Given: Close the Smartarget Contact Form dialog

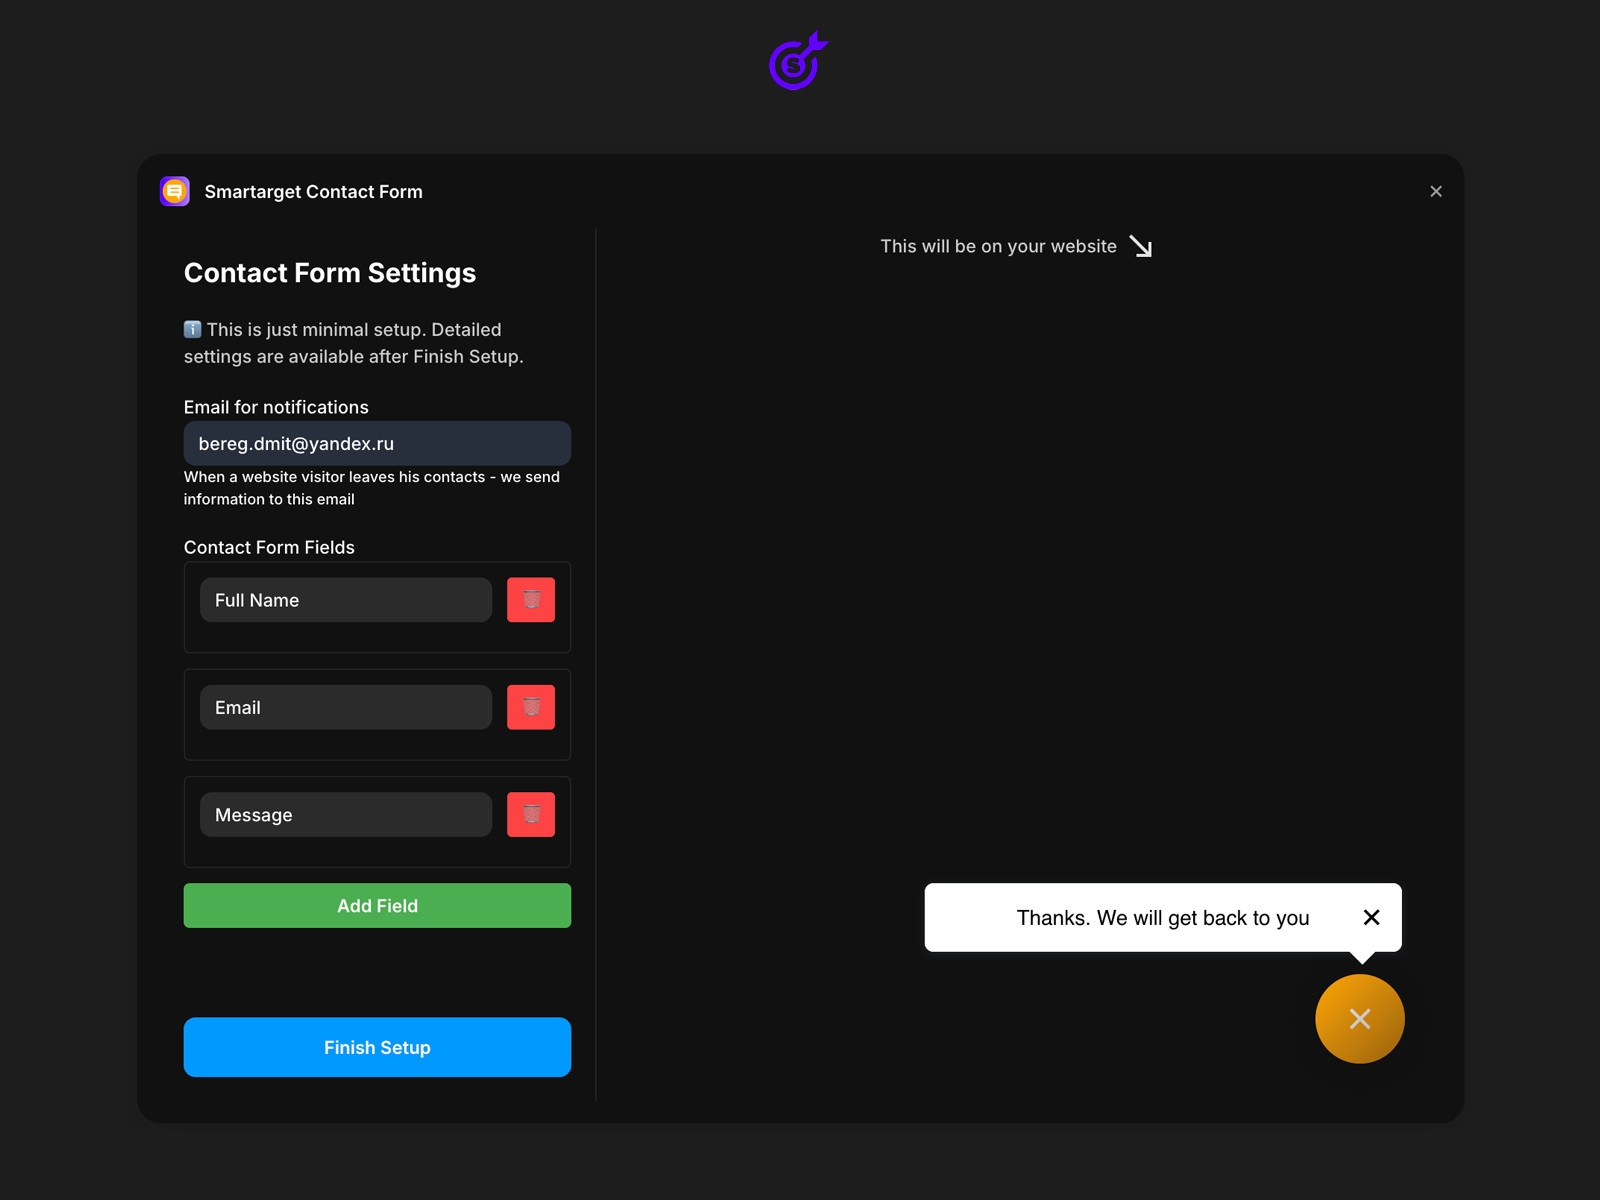Looking at the screenshot, I should click(1436, 191).
